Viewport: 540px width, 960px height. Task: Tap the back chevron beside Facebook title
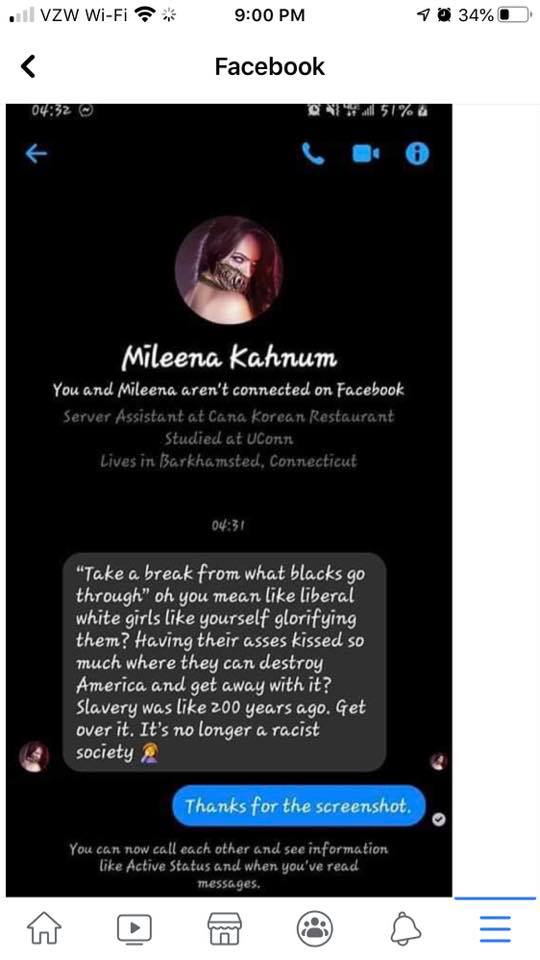tap(28, 66)
